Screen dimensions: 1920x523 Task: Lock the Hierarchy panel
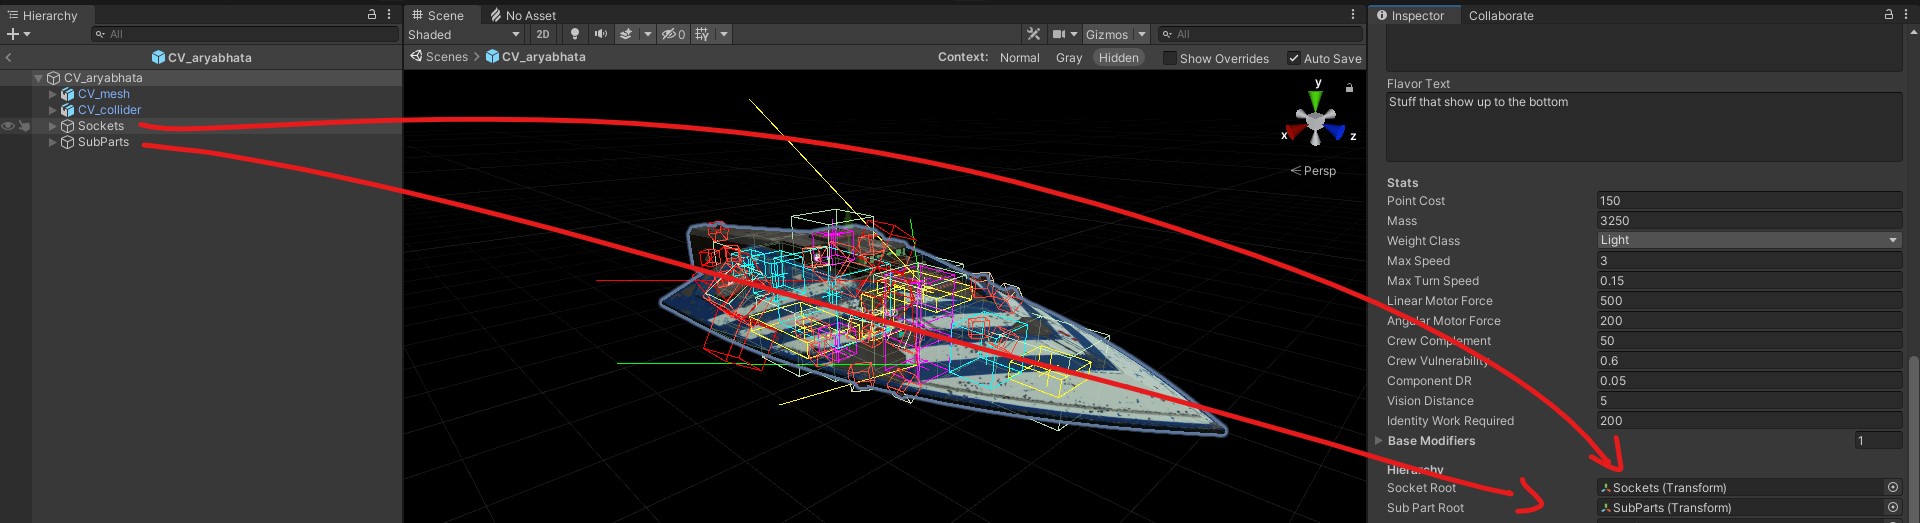(x=372, y=15)
